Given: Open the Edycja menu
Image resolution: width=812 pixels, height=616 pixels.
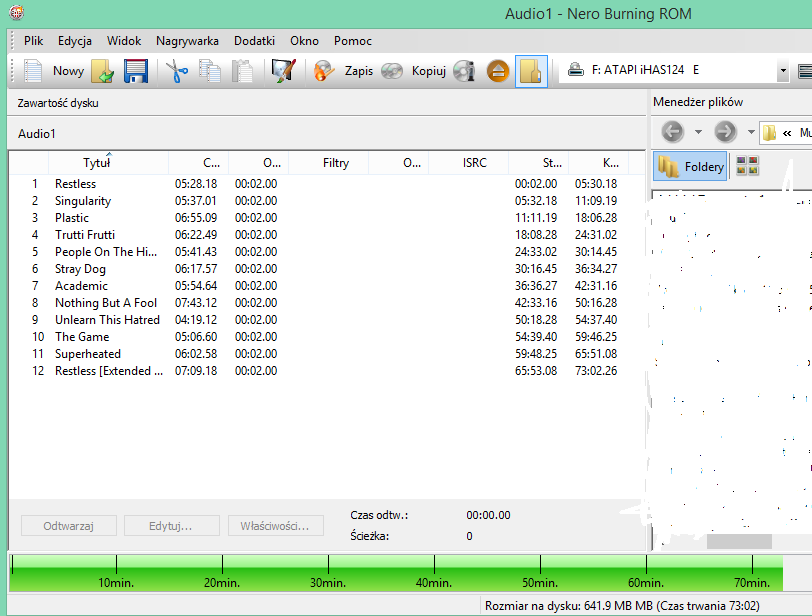Looking at the screenshot, I should (75, 41).
